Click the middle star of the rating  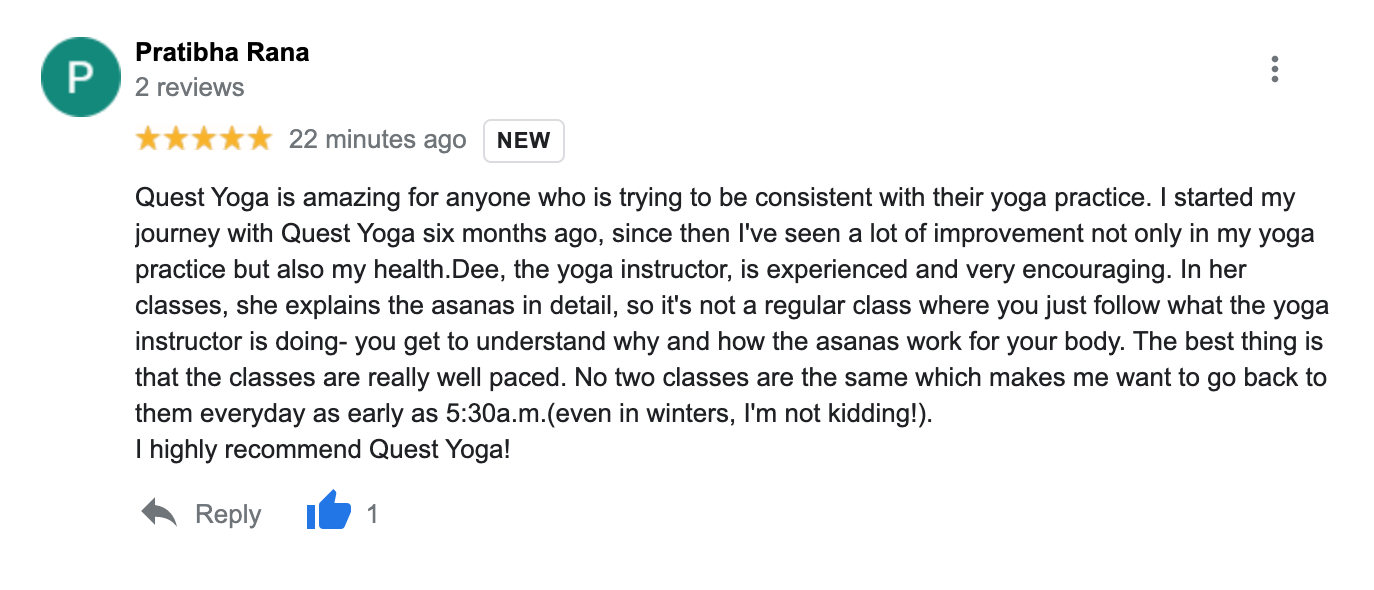204,139
